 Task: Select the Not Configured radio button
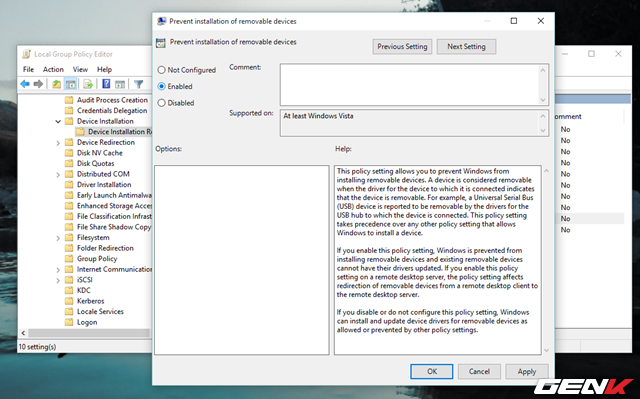pos(162,70)
